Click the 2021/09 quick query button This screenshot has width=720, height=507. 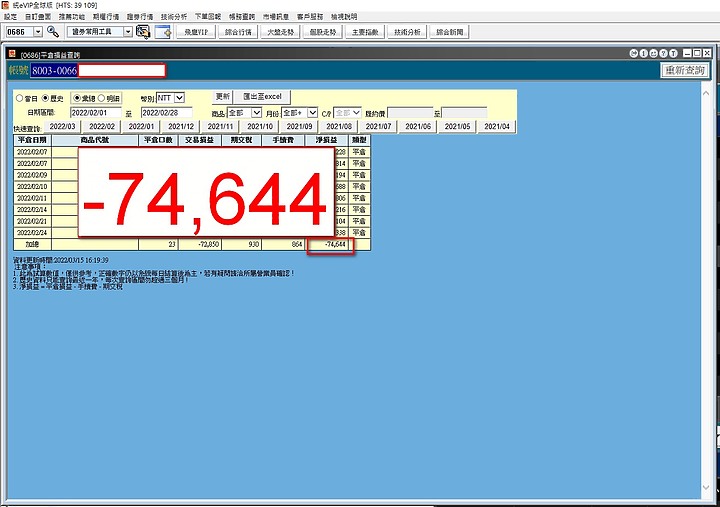pyautogui.click(x=299, y=126)
